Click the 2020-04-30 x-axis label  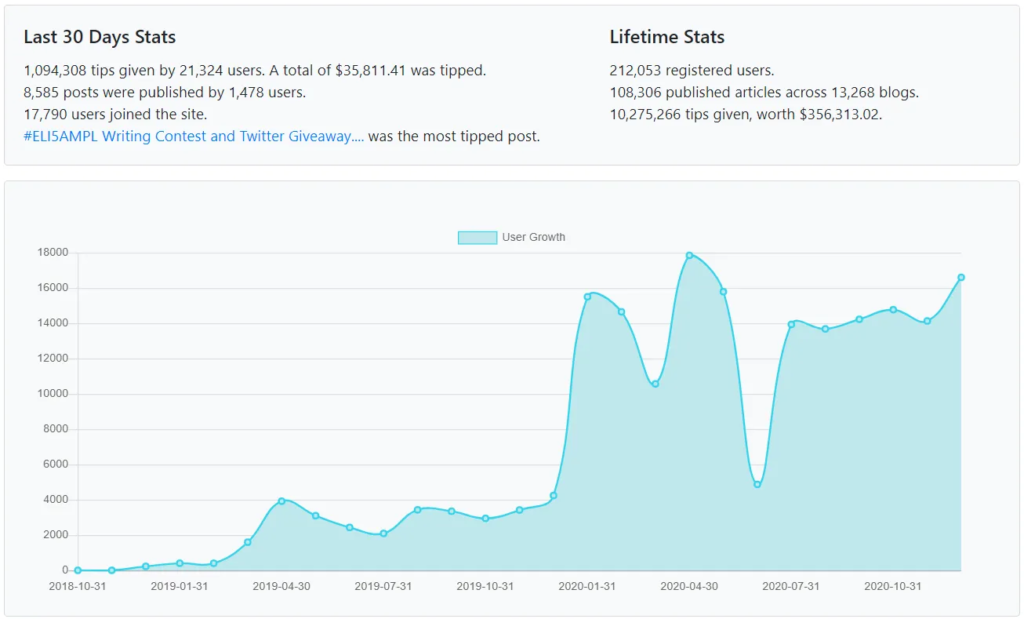(689, 586)
